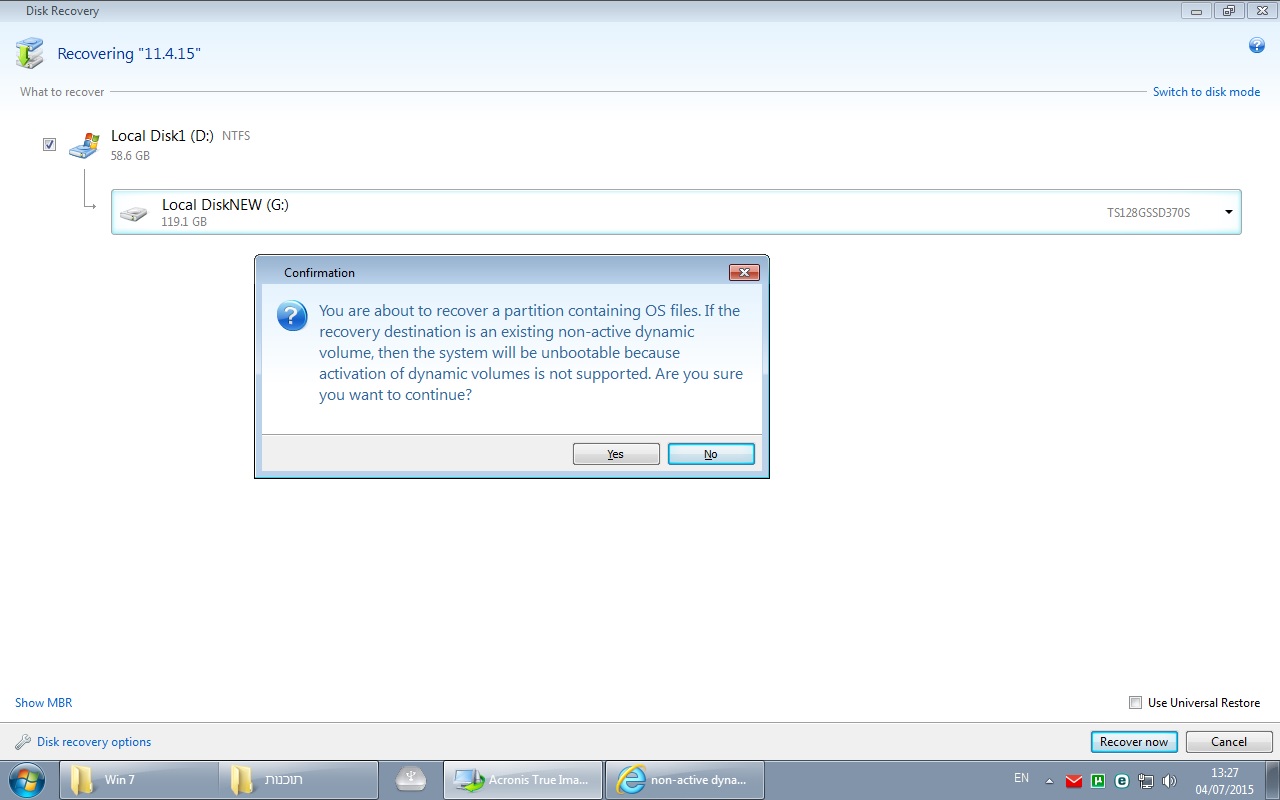Close the Confirmation dialog with red X
The image size is (1280, 800).
744,272
